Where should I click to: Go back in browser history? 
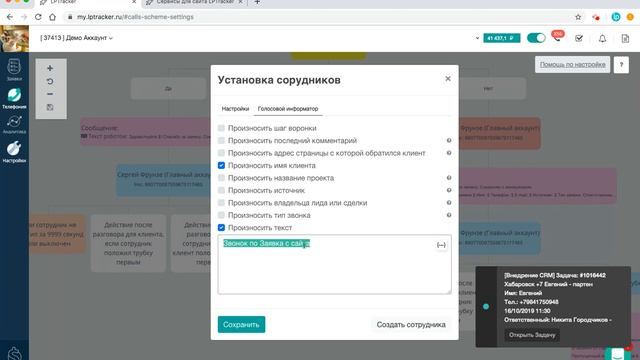click(10, 17)
